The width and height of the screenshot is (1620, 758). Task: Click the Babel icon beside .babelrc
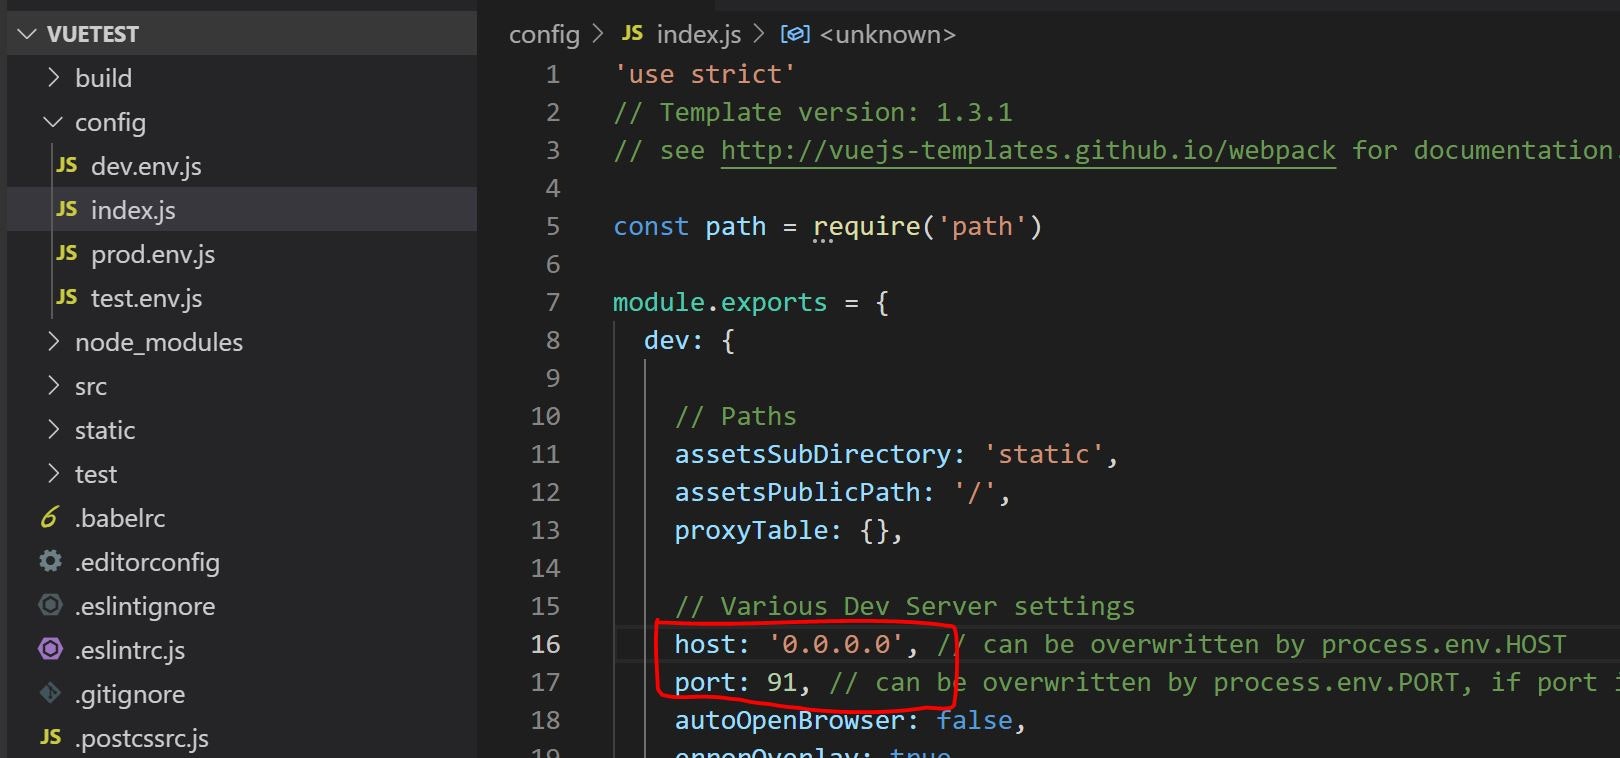pyautogui.click(x=50, y=517)
